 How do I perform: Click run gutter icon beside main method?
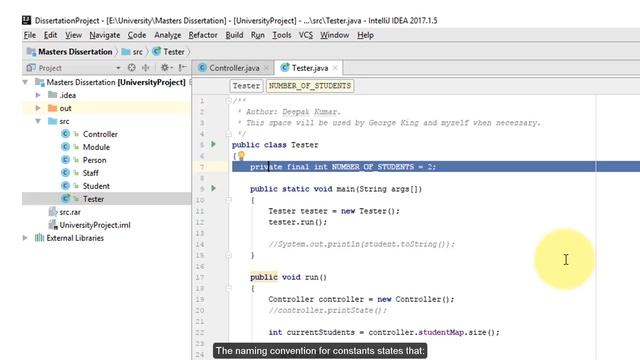coord(213,188)
